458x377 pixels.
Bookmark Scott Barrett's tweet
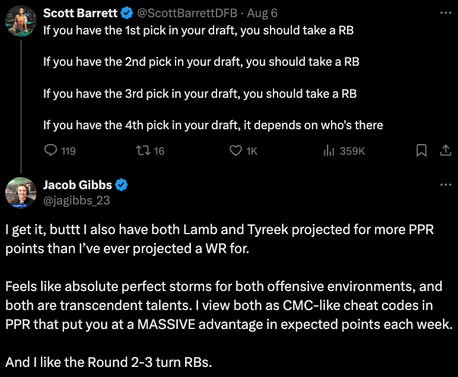pos(421,151)
